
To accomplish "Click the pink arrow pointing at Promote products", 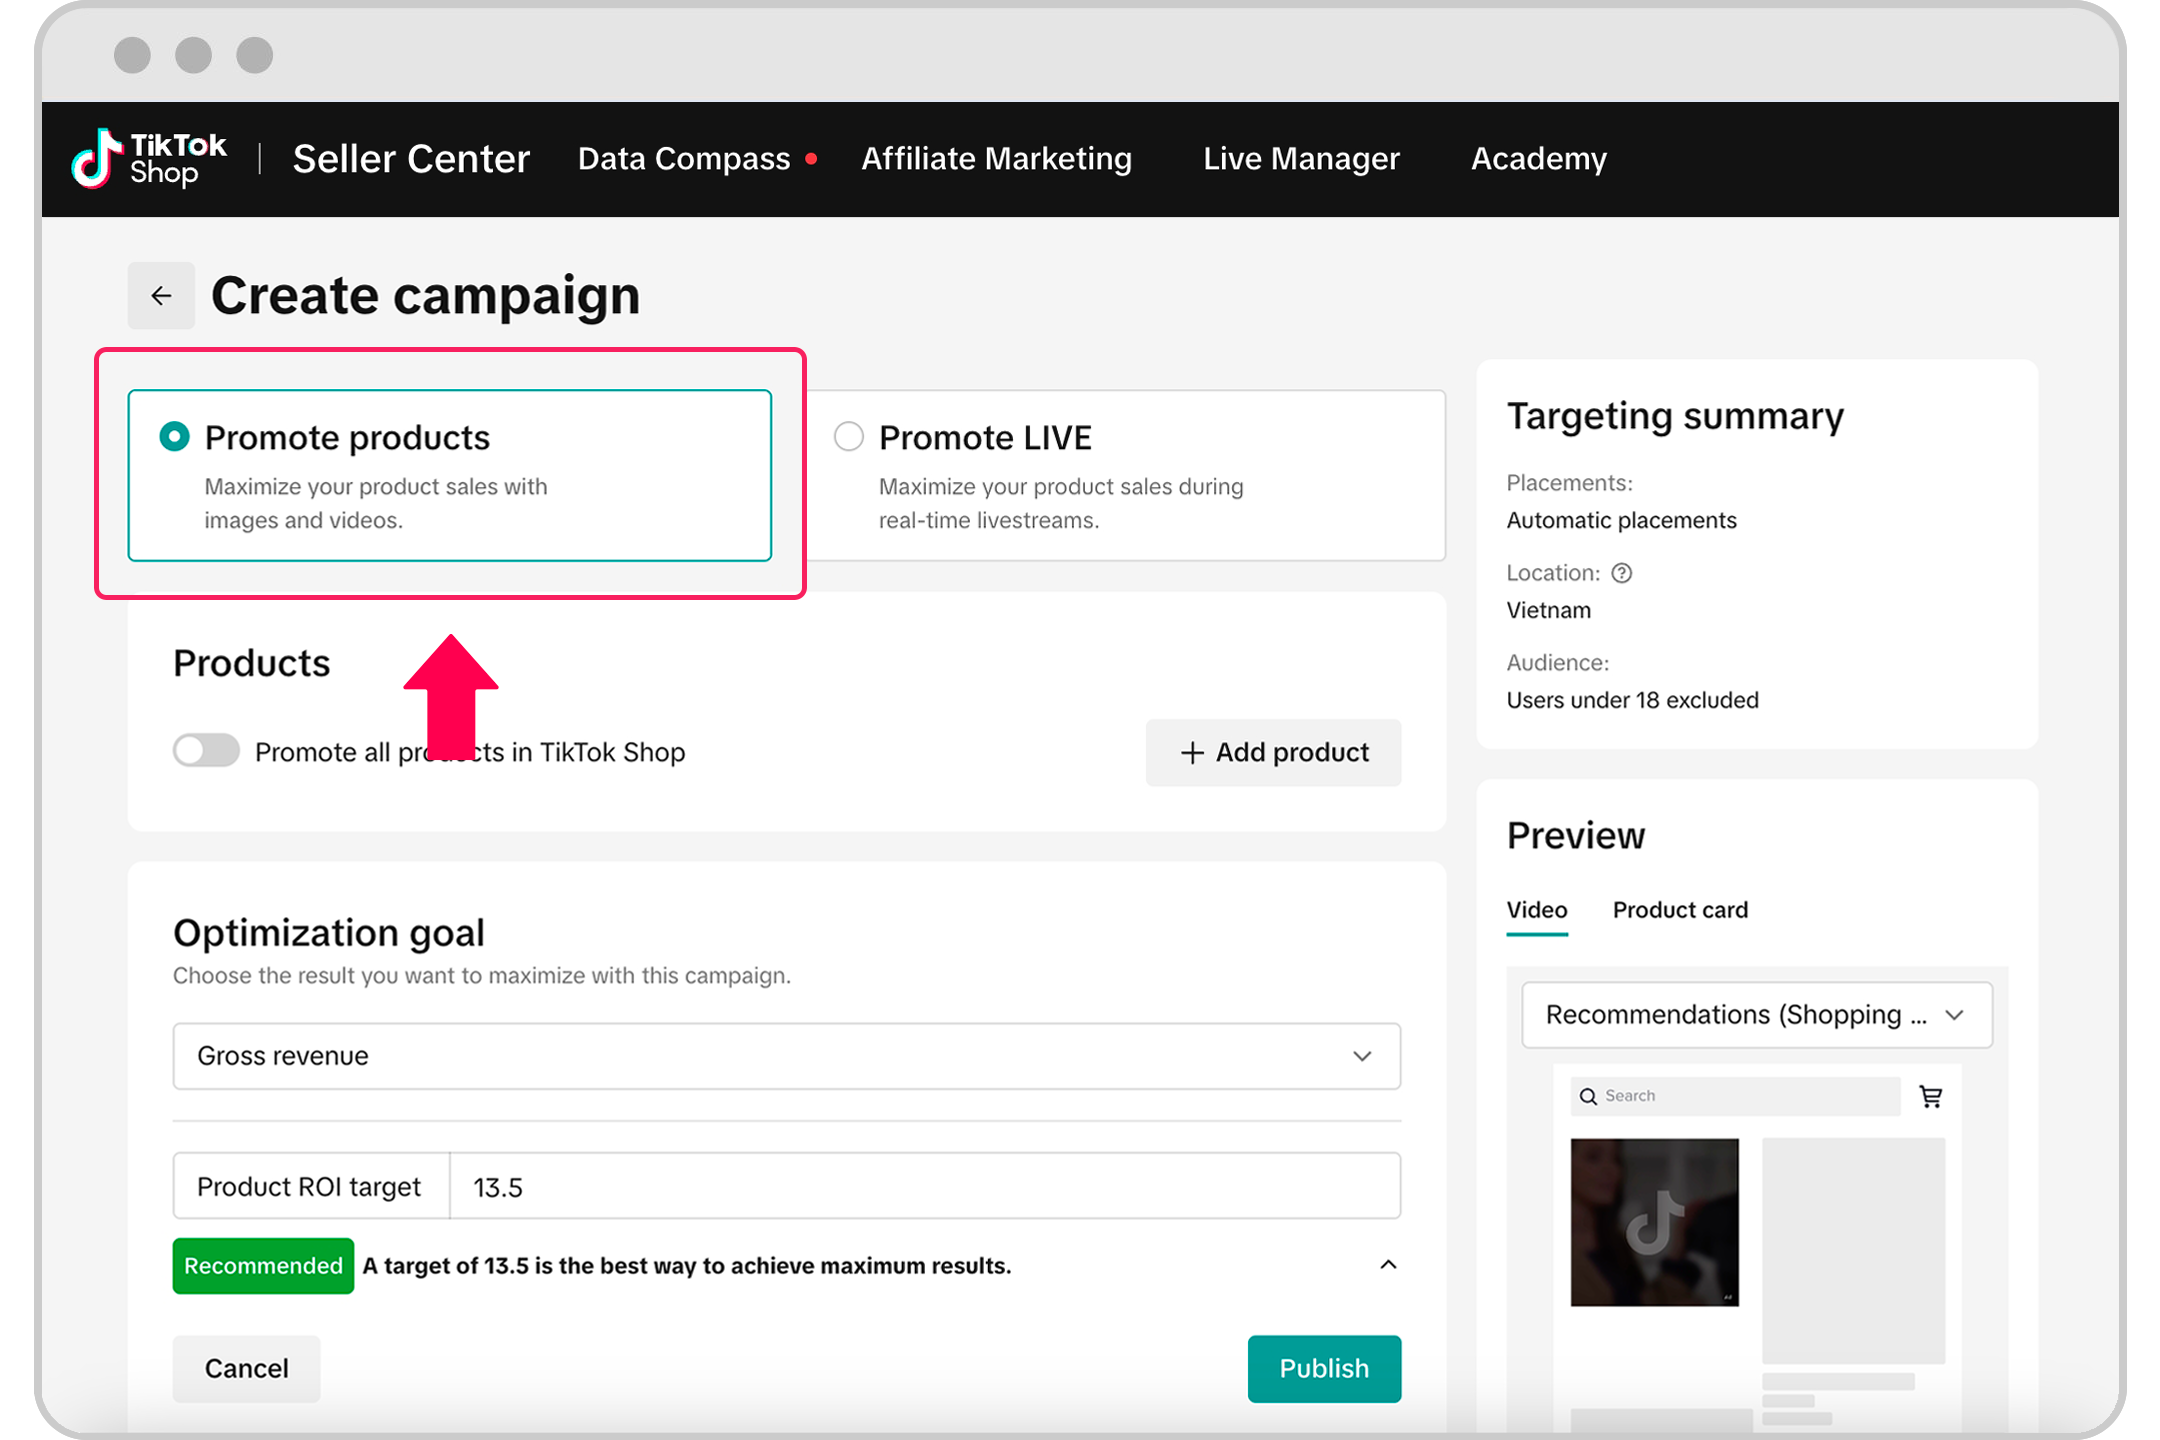I will (450, 690).
